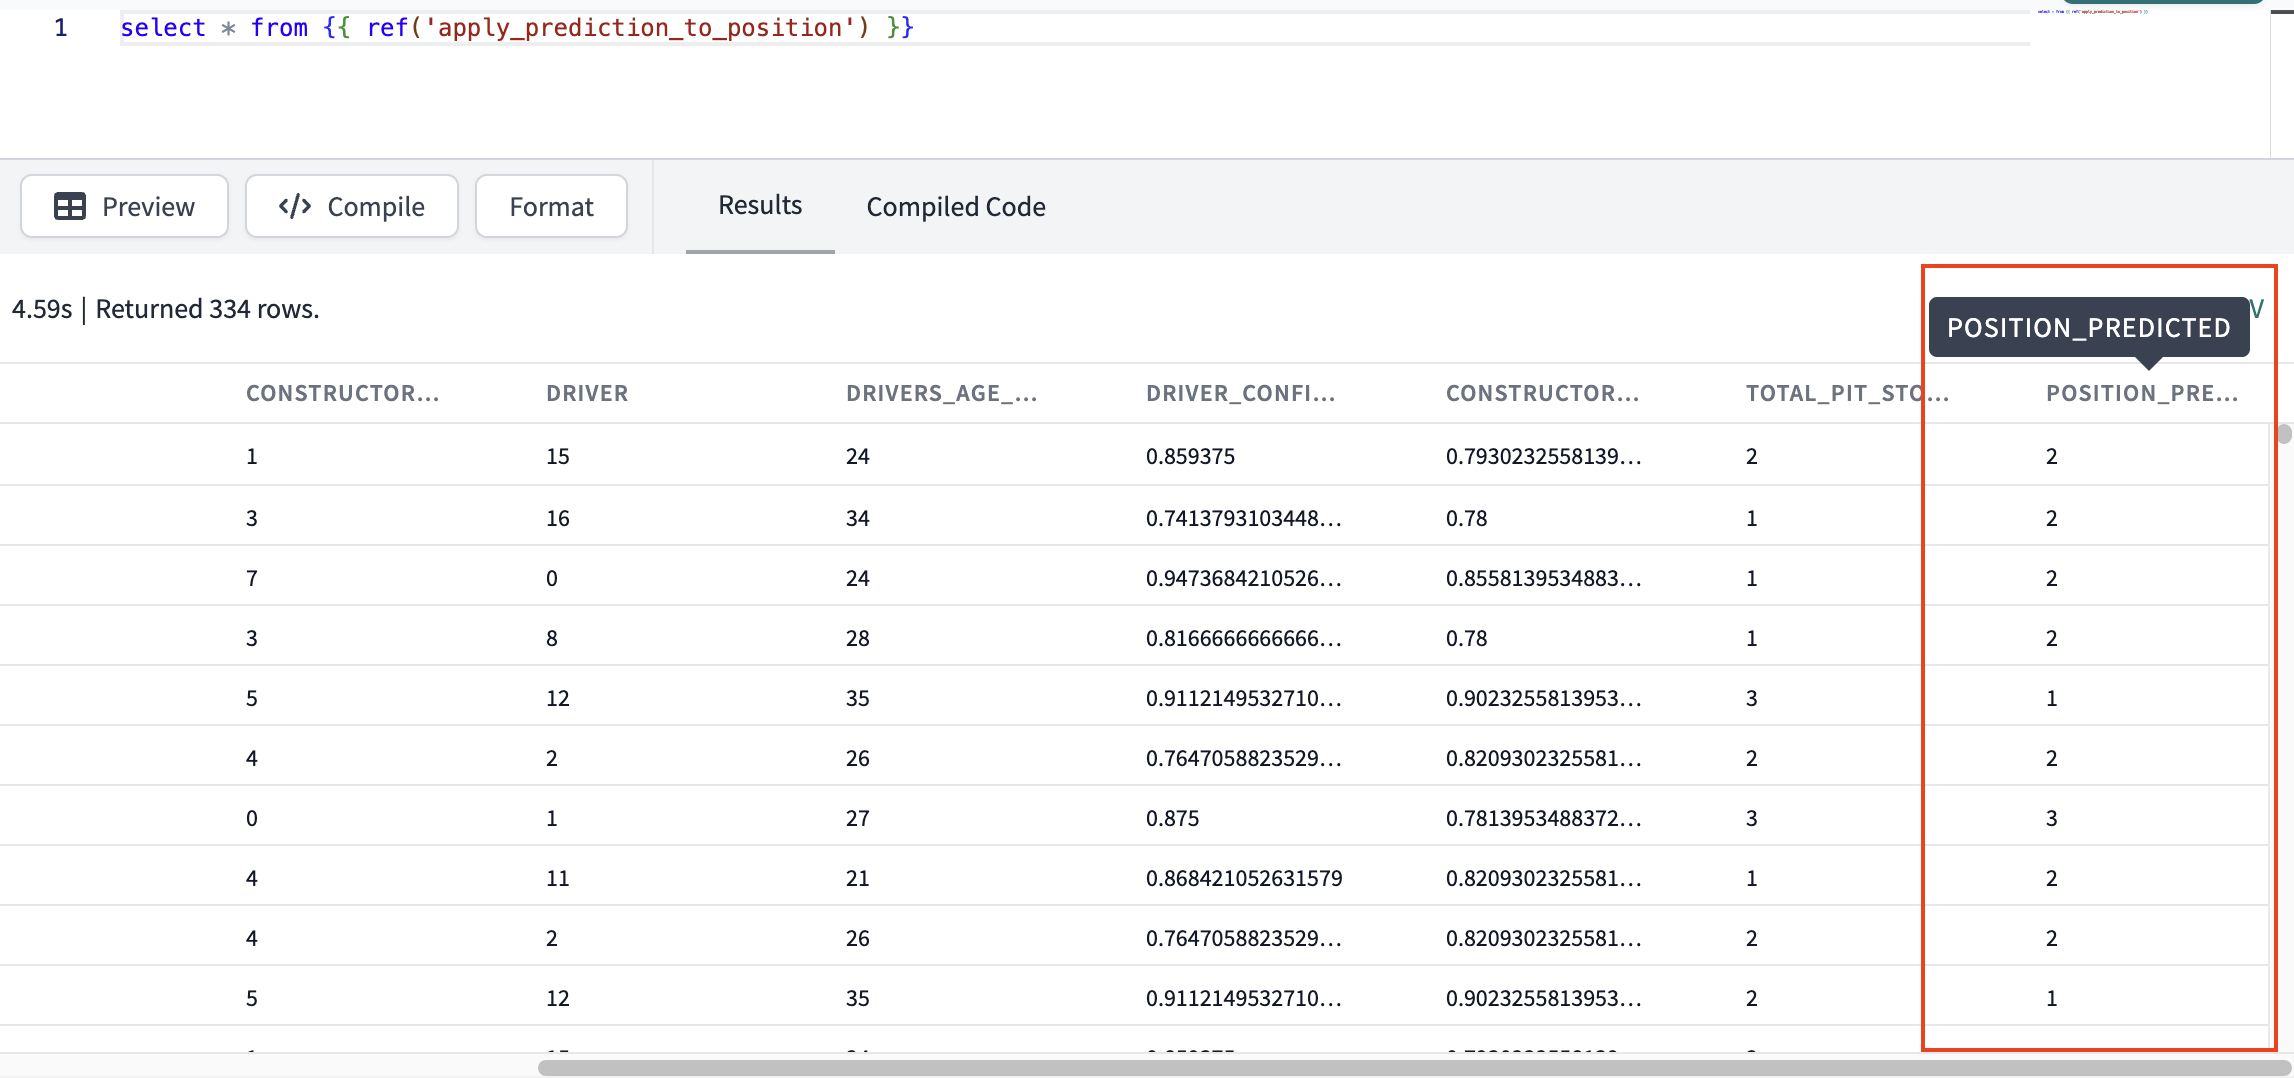Click the partially visible teal link near POSITION_PREDICTED
The image size is (2294, 1078).
(x=2257, y=308)
